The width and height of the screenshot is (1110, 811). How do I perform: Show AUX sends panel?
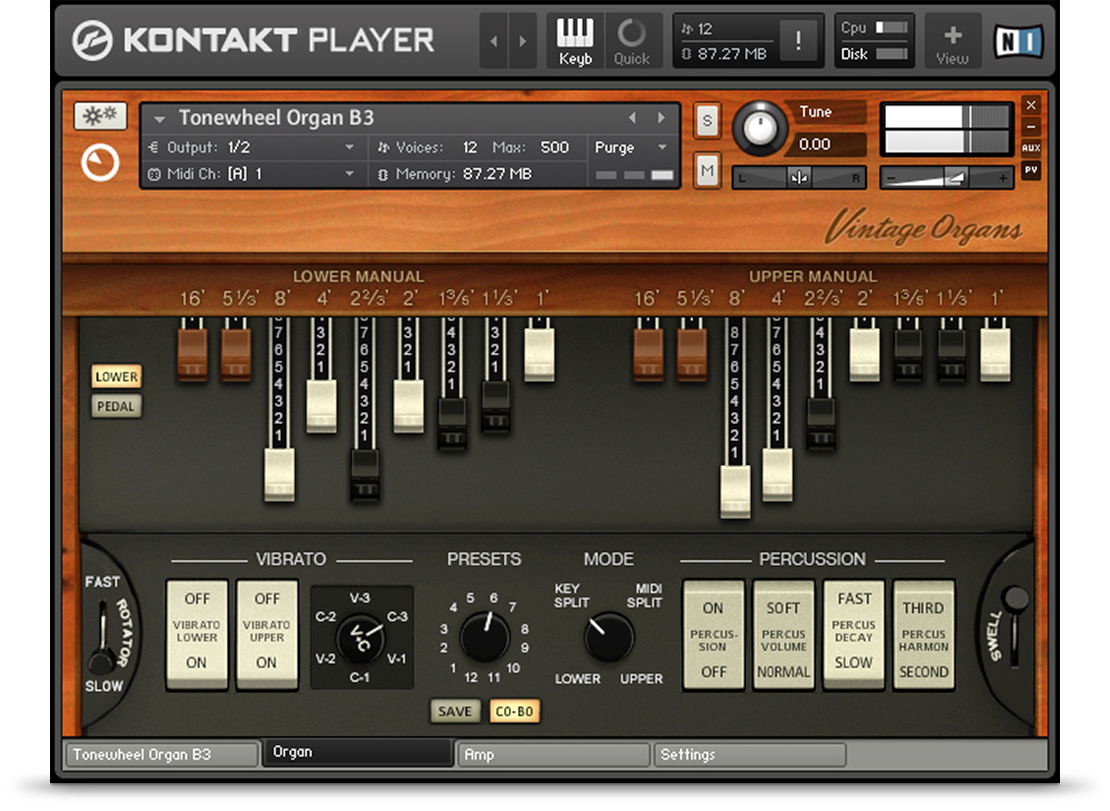(x=1031, y=148)
